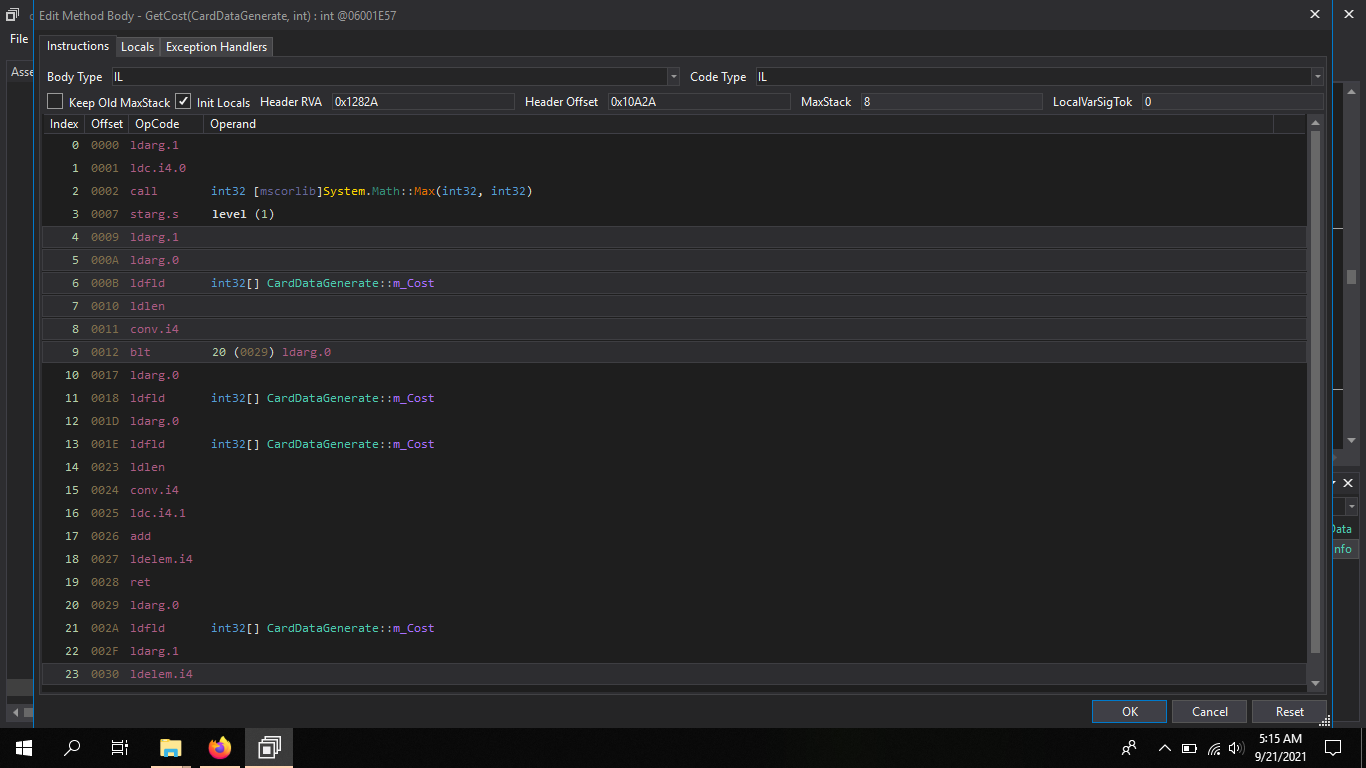Open the Exception Handlers tab
This screenshot has width=1366, height=768.
click(x=216, y=47)
